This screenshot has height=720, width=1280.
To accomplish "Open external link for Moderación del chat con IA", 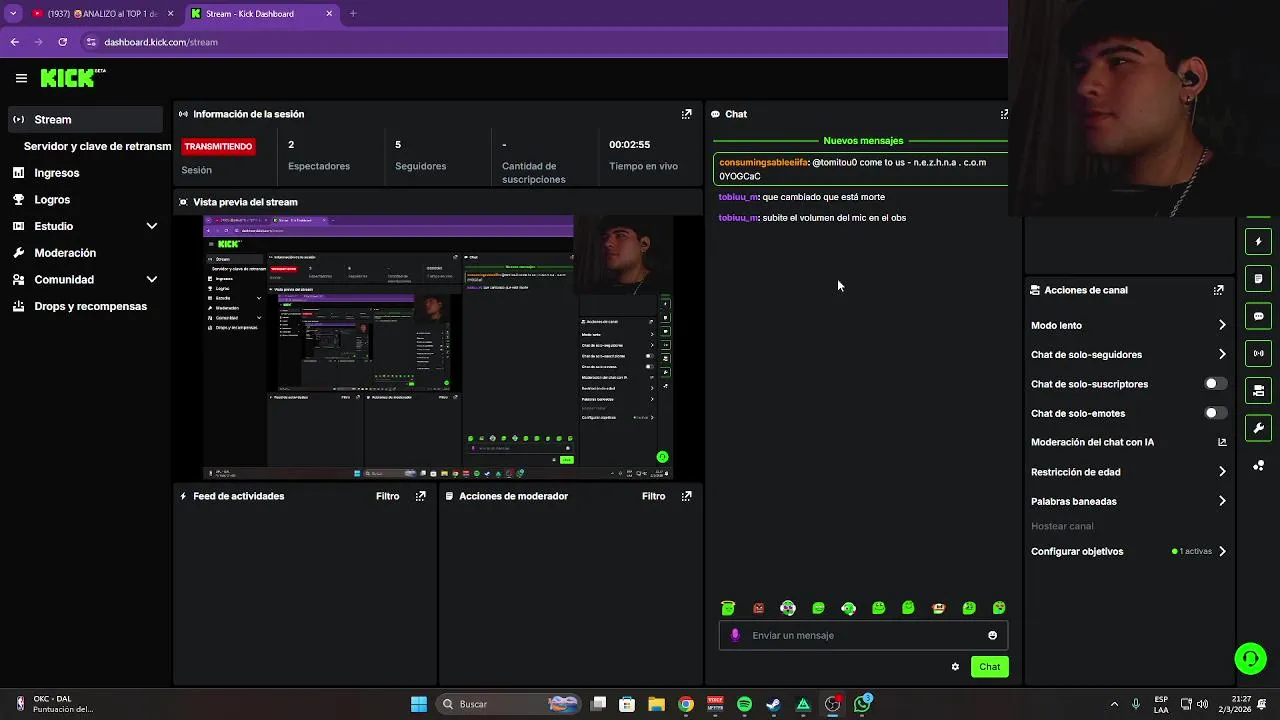I will [x=1222, y=442].
